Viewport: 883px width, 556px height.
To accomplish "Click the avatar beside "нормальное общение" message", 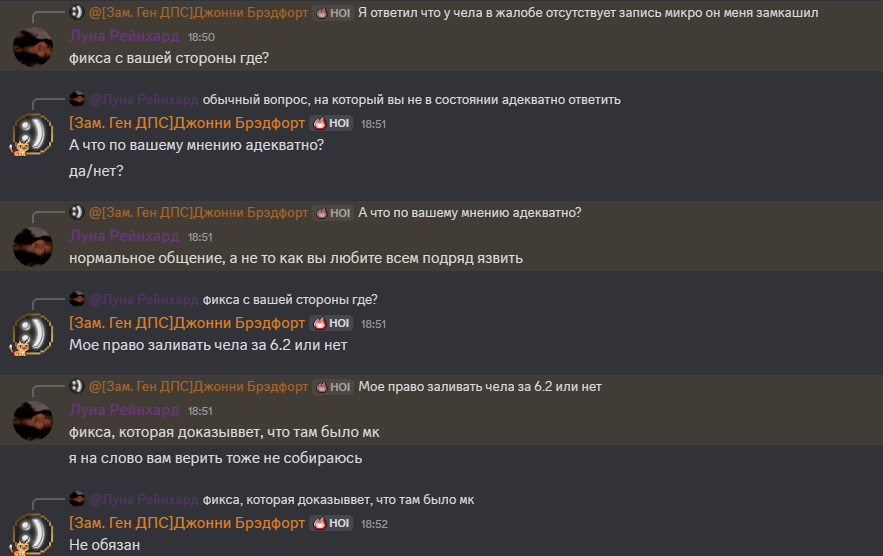I will tap(33, 247).
